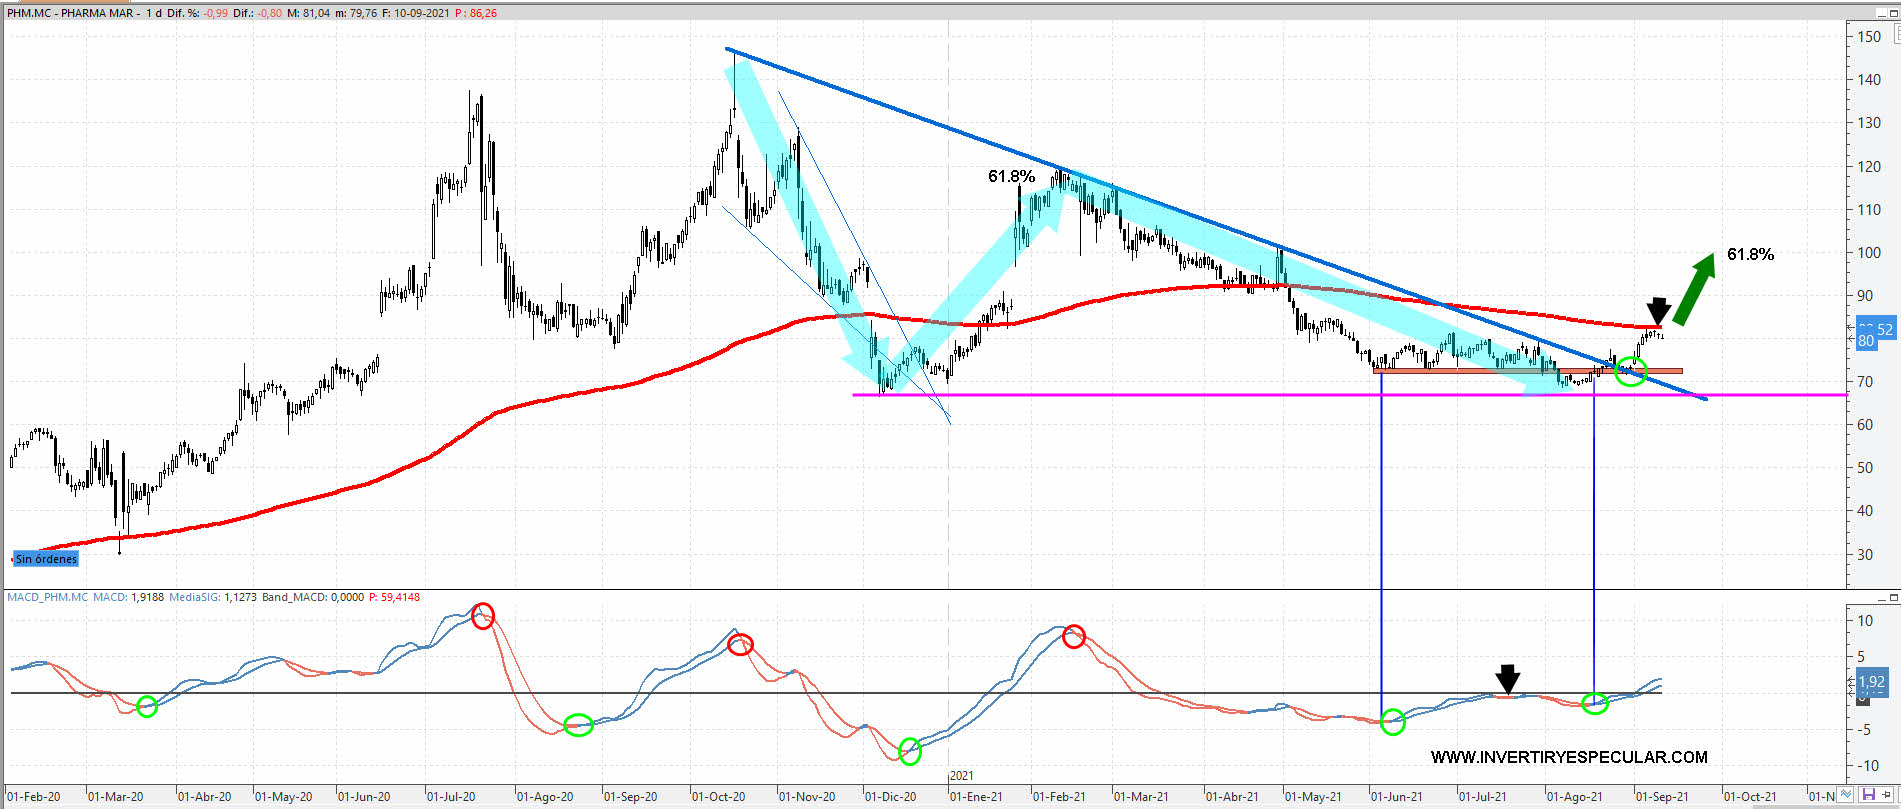
Task: Click the 'Sin órdenes' label
Action: point(46,559)
